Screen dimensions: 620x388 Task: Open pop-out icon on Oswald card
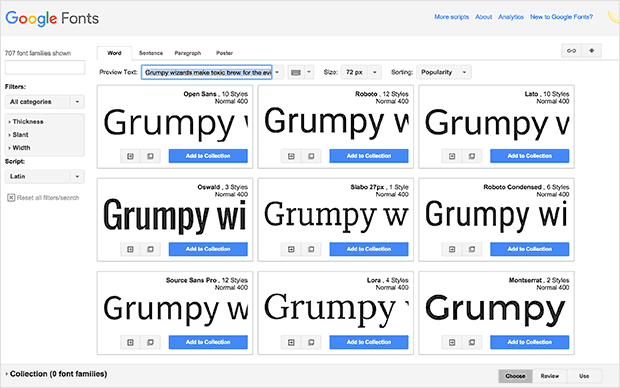150,249
